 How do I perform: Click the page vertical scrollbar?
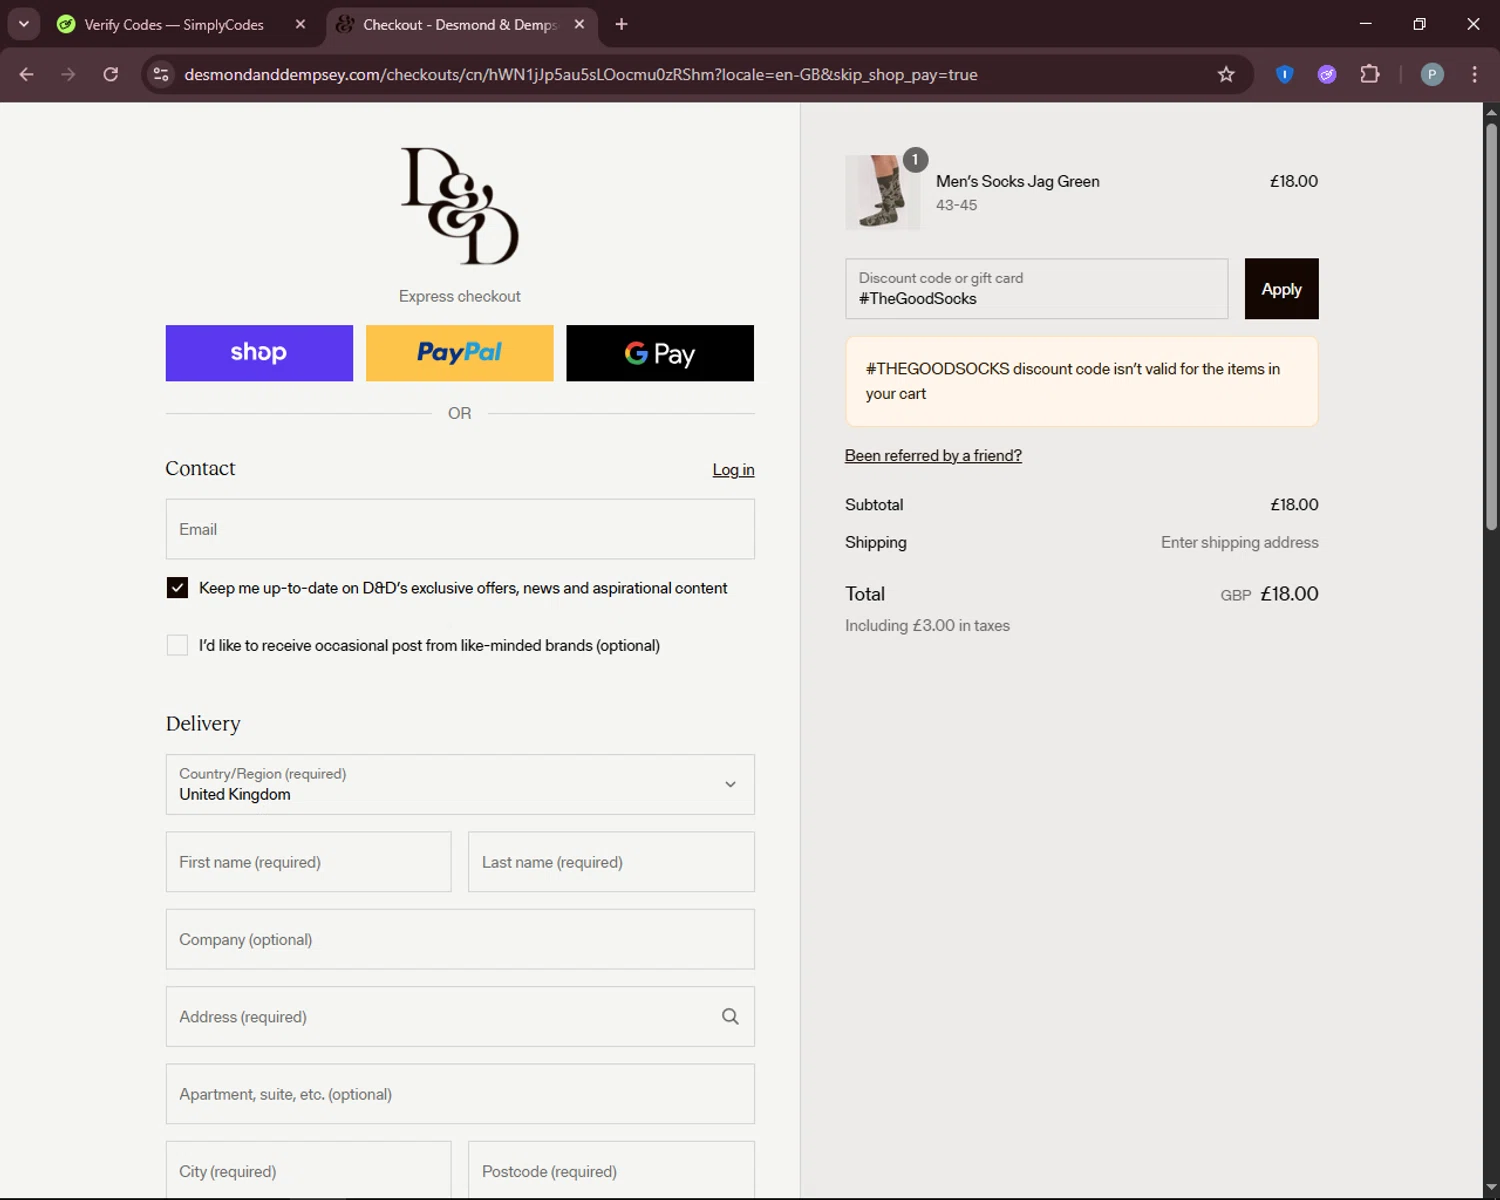click(1491, 325)
